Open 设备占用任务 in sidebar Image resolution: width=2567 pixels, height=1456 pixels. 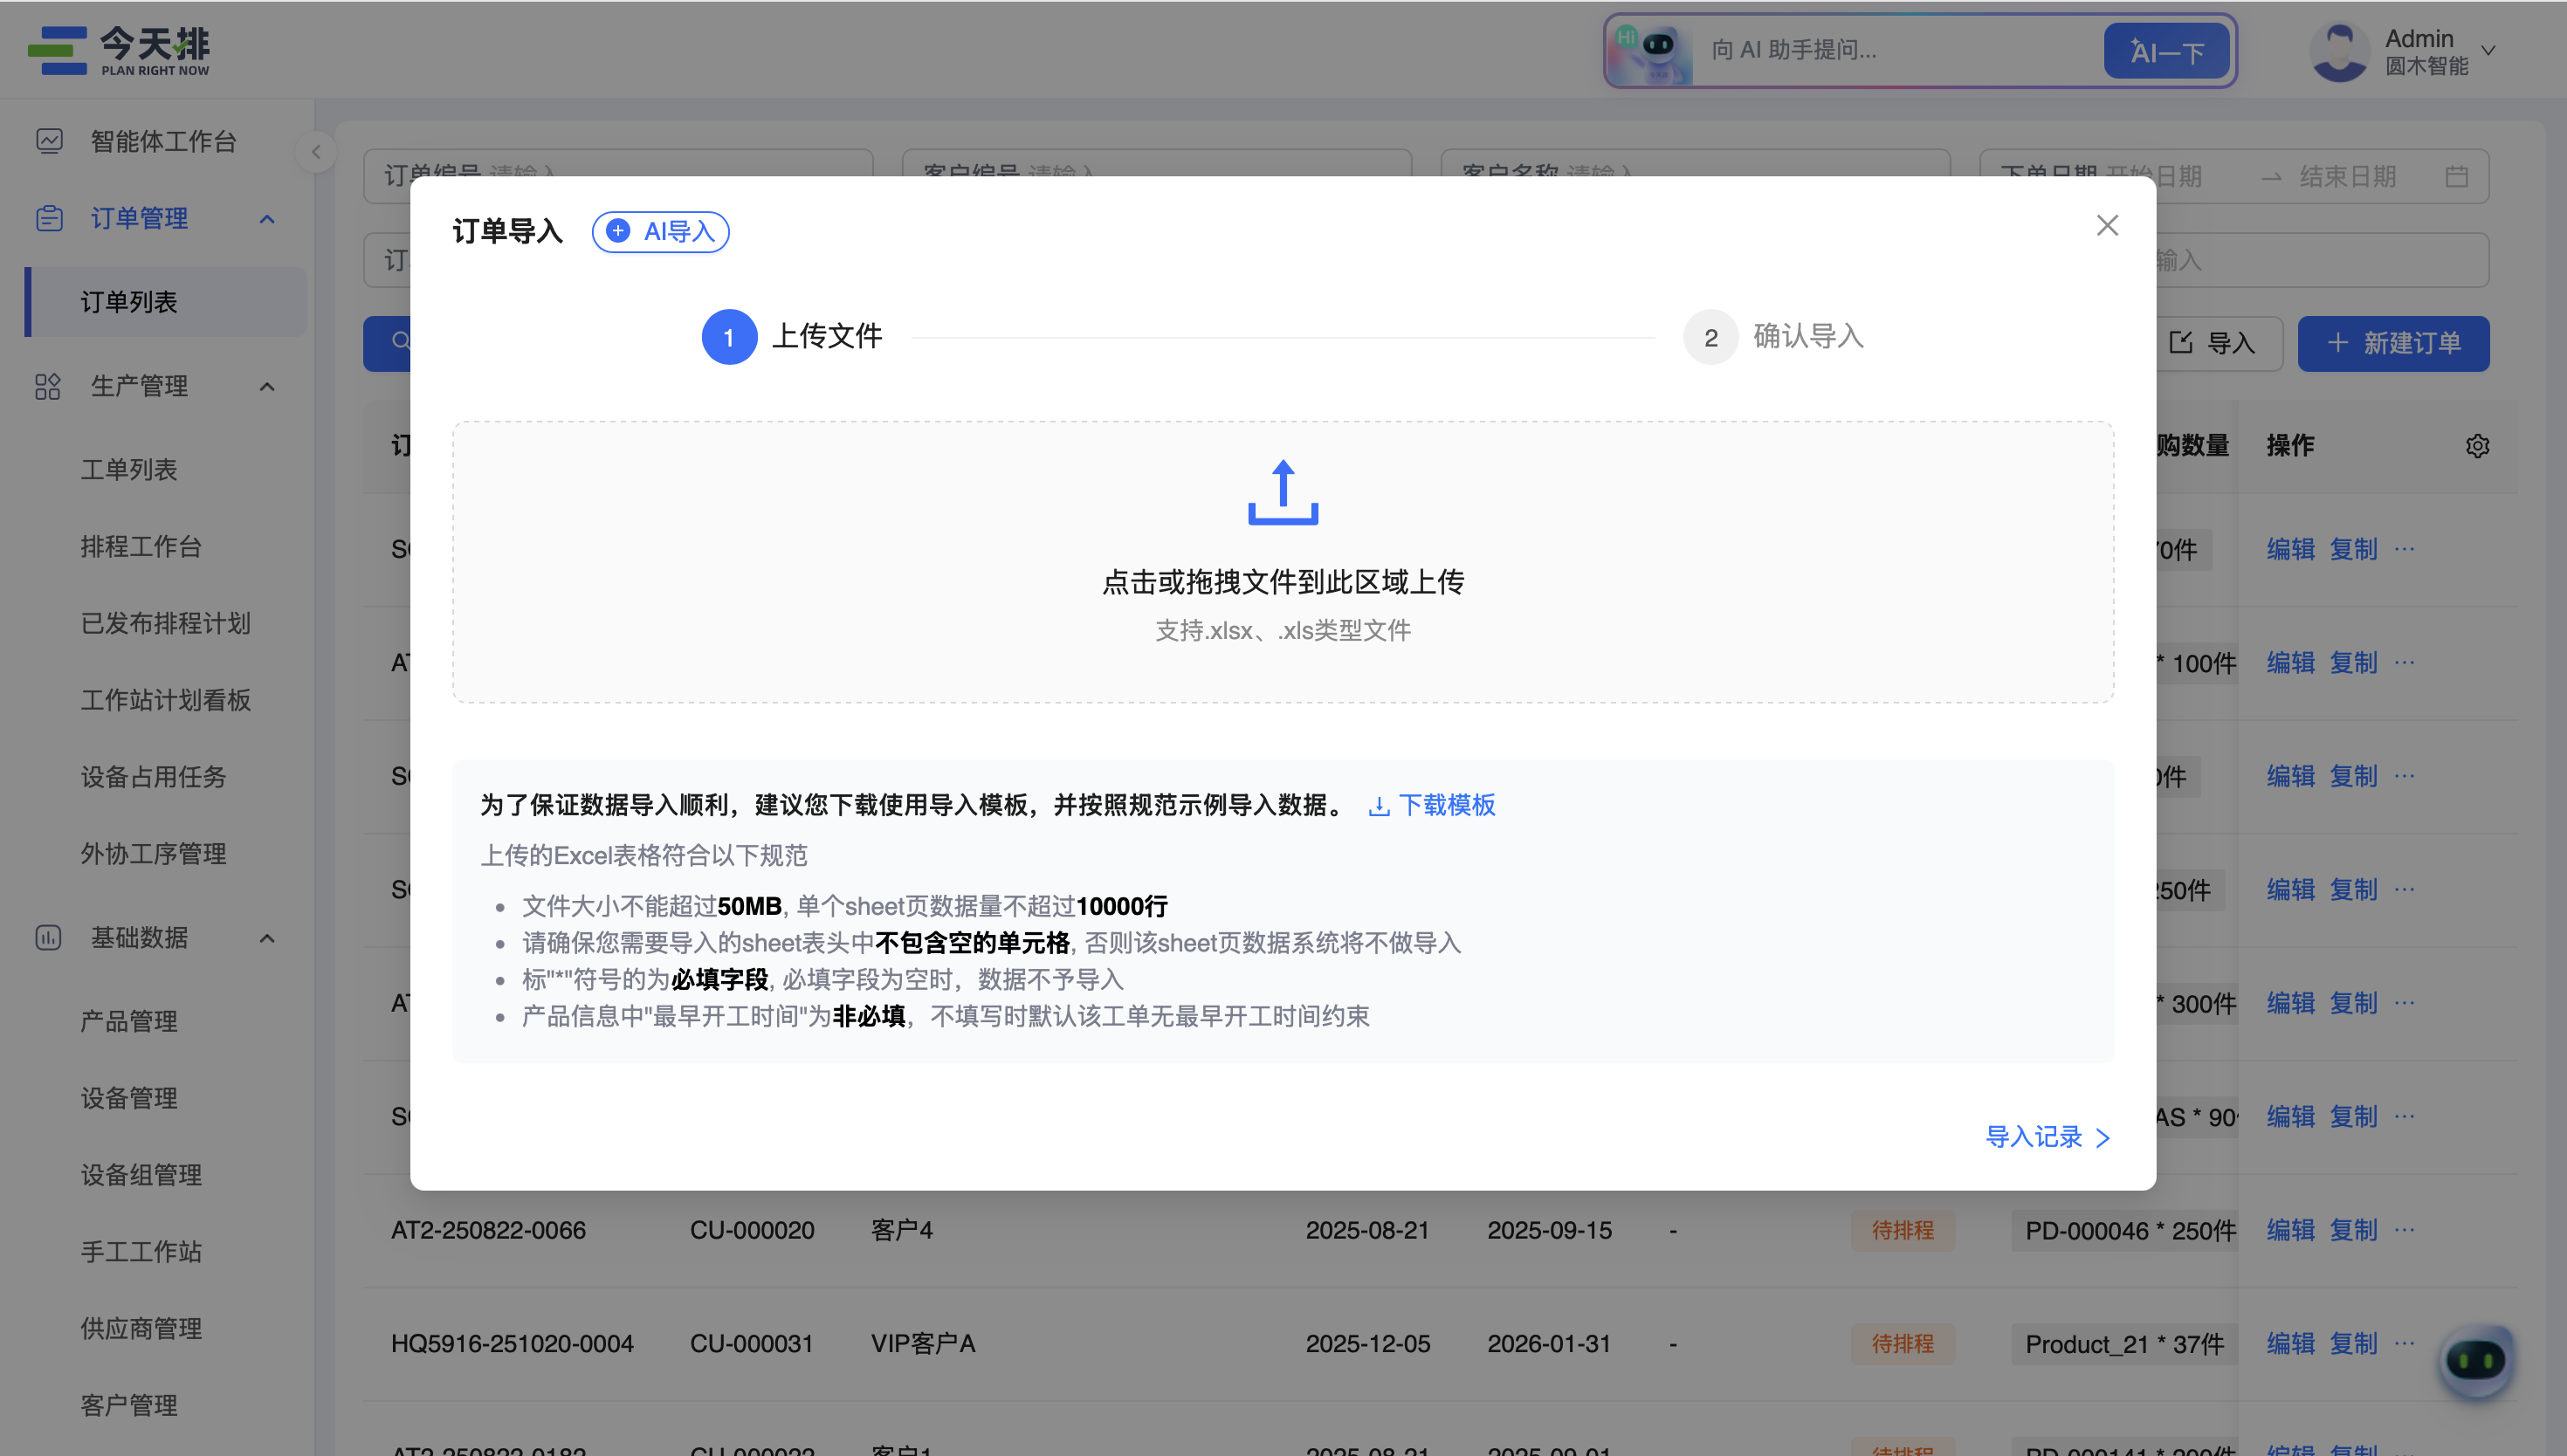pyautogui.click(x=153, y=777)
